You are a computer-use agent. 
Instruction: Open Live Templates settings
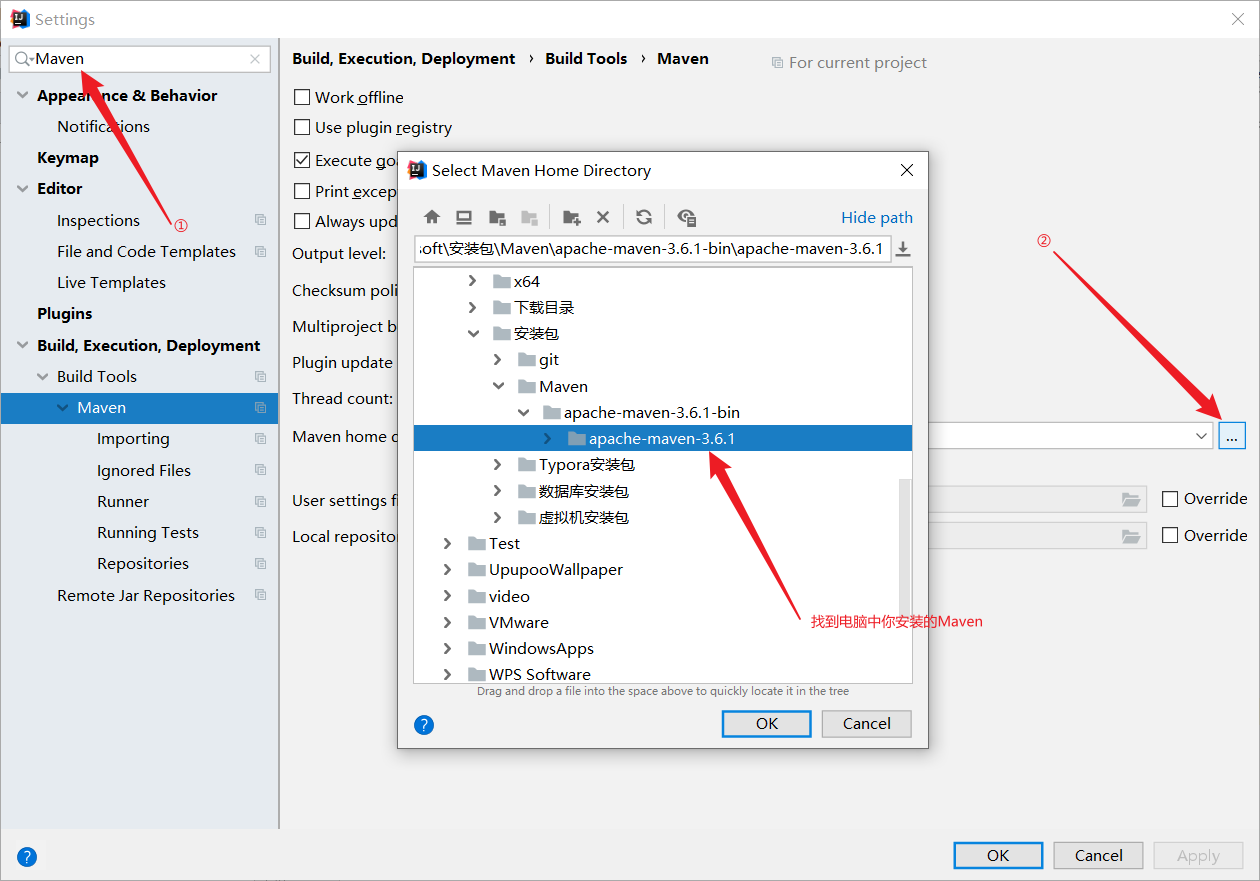point(111,282)
